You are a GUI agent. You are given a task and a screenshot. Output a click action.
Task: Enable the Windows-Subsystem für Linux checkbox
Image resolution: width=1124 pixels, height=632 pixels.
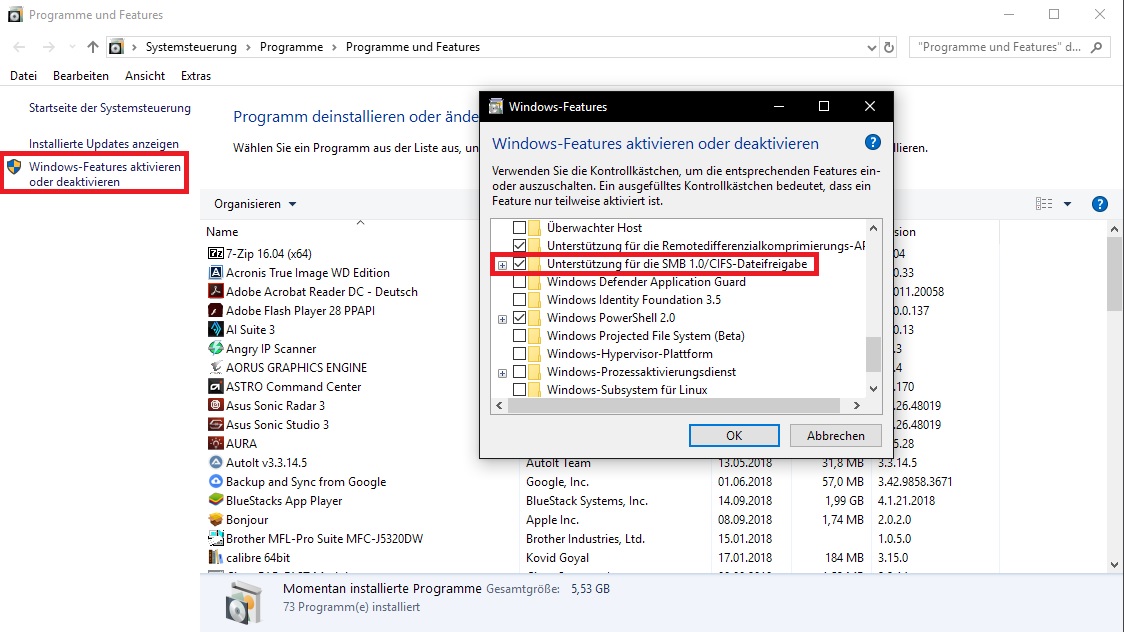tap(520, 390)
